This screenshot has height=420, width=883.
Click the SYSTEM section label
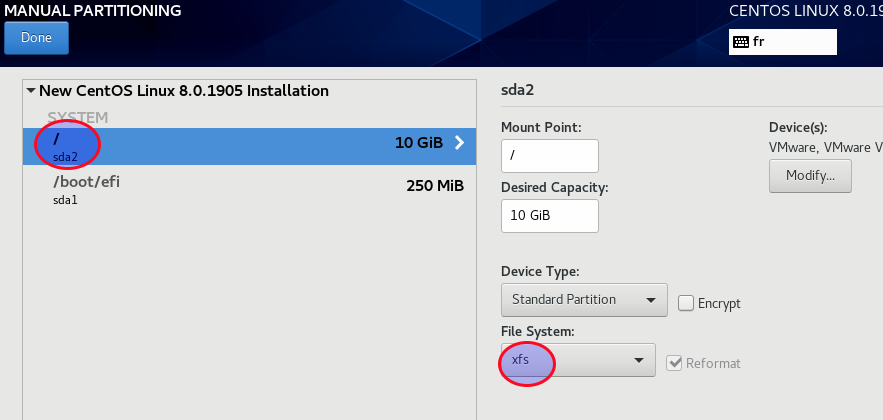pos(78,118)
